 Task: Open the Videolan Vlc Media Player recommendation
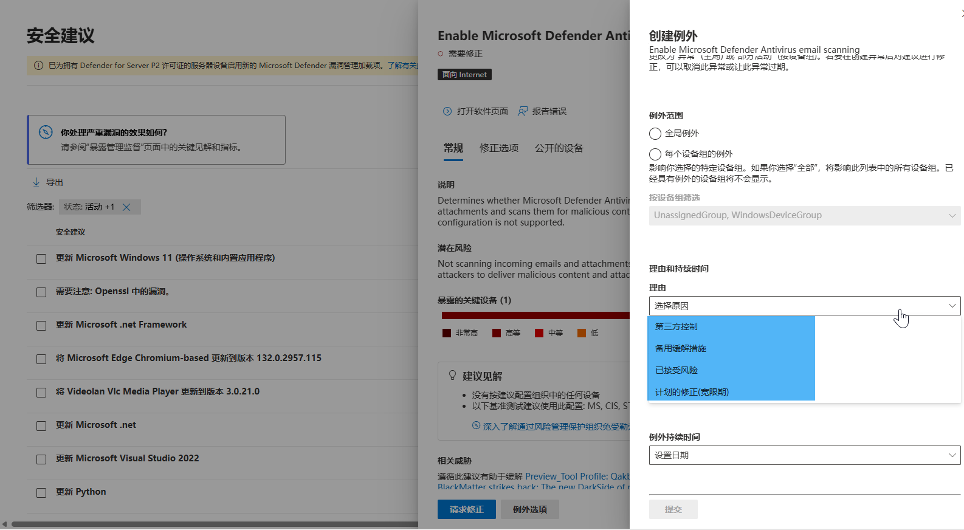pos(157,392)
